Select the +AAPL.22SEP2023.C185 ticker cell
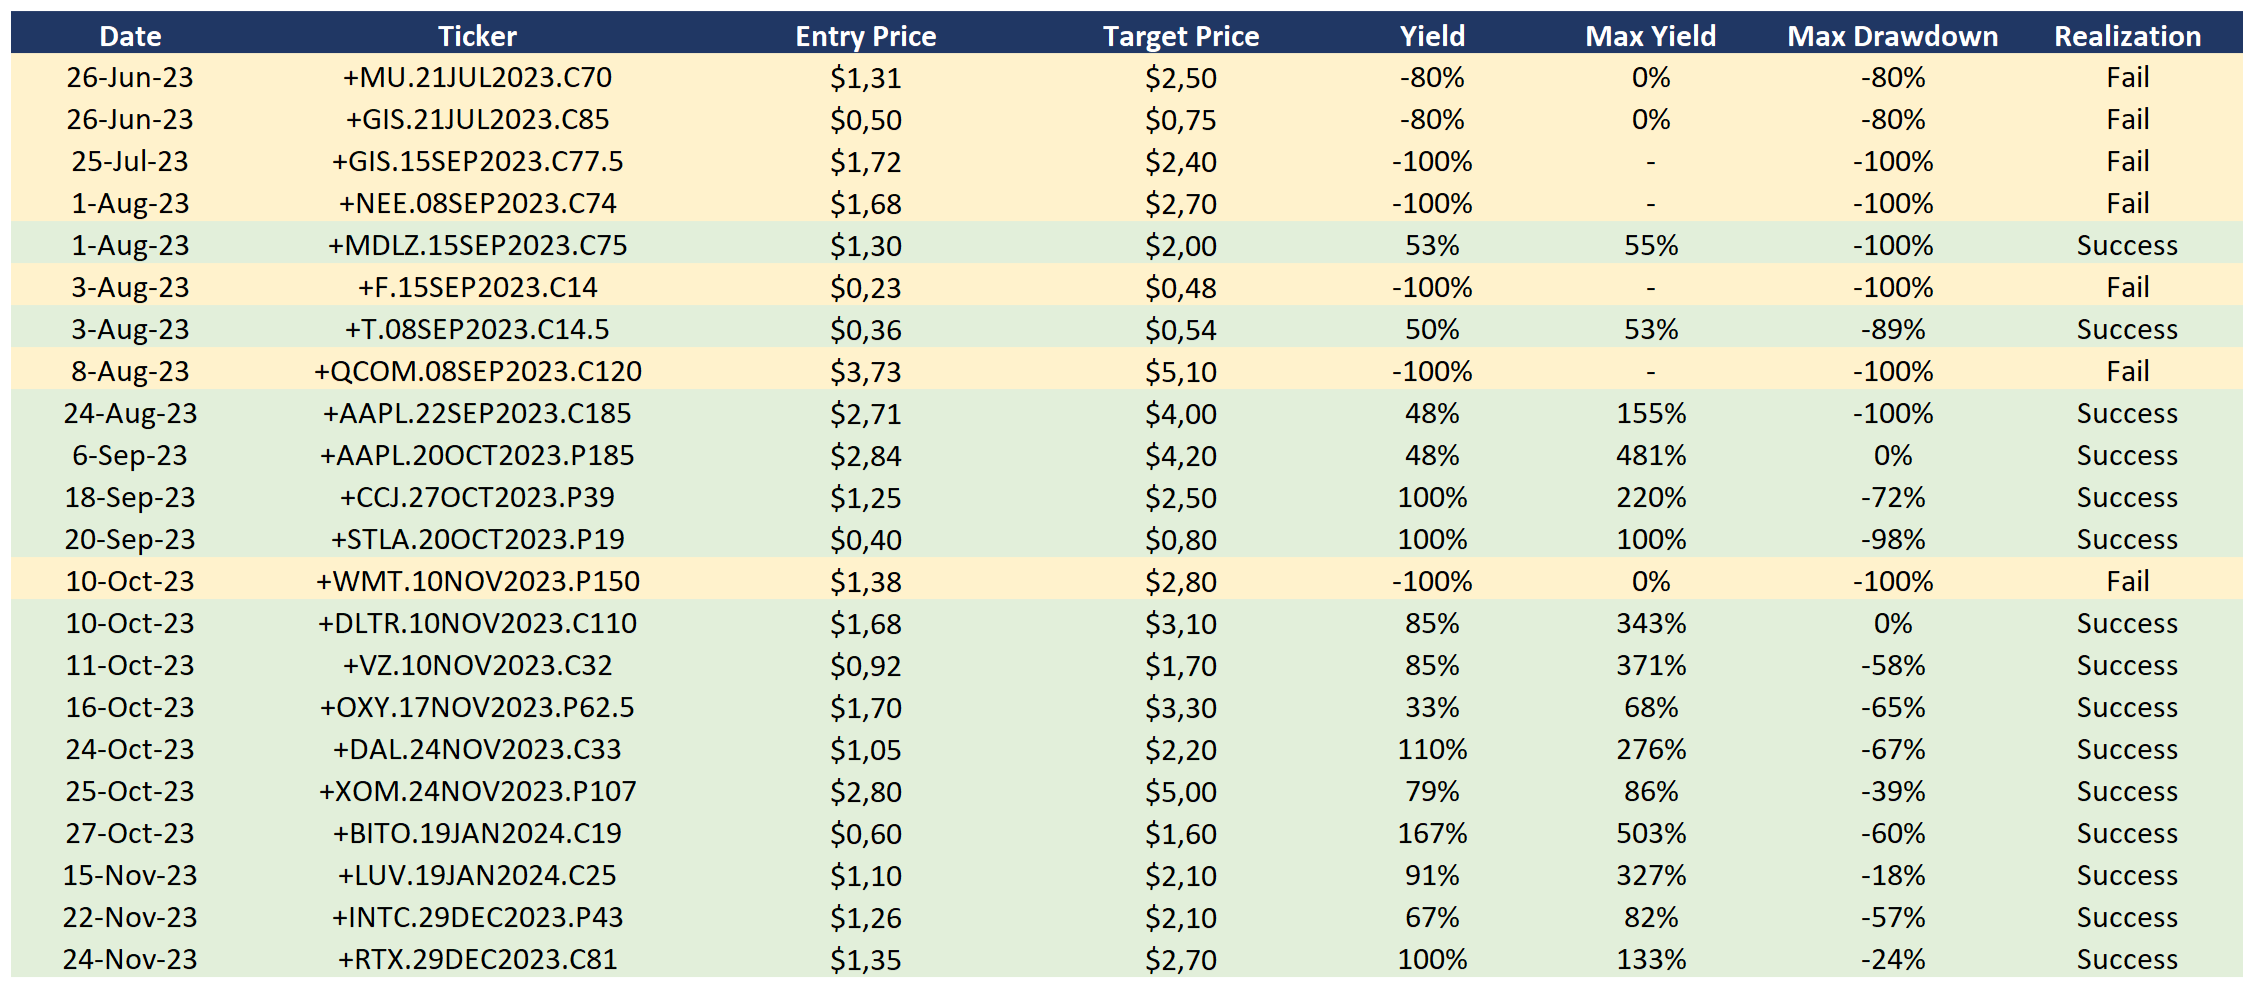Viewport: 2254px width, 991px height. click(x=477, y=414)
